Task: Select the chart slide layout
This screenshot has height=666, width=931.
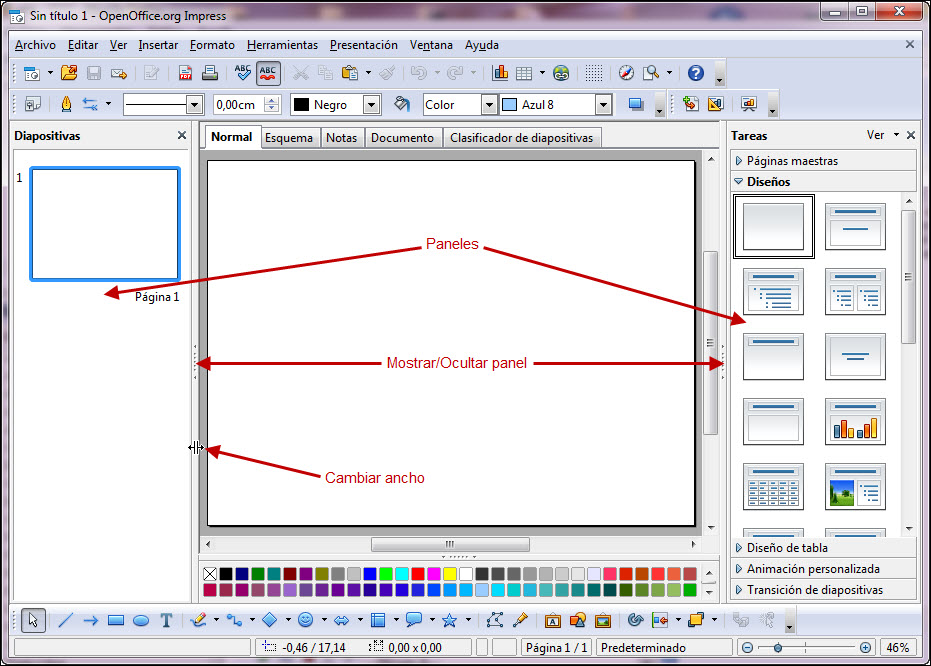Action: tap(855, 421)
